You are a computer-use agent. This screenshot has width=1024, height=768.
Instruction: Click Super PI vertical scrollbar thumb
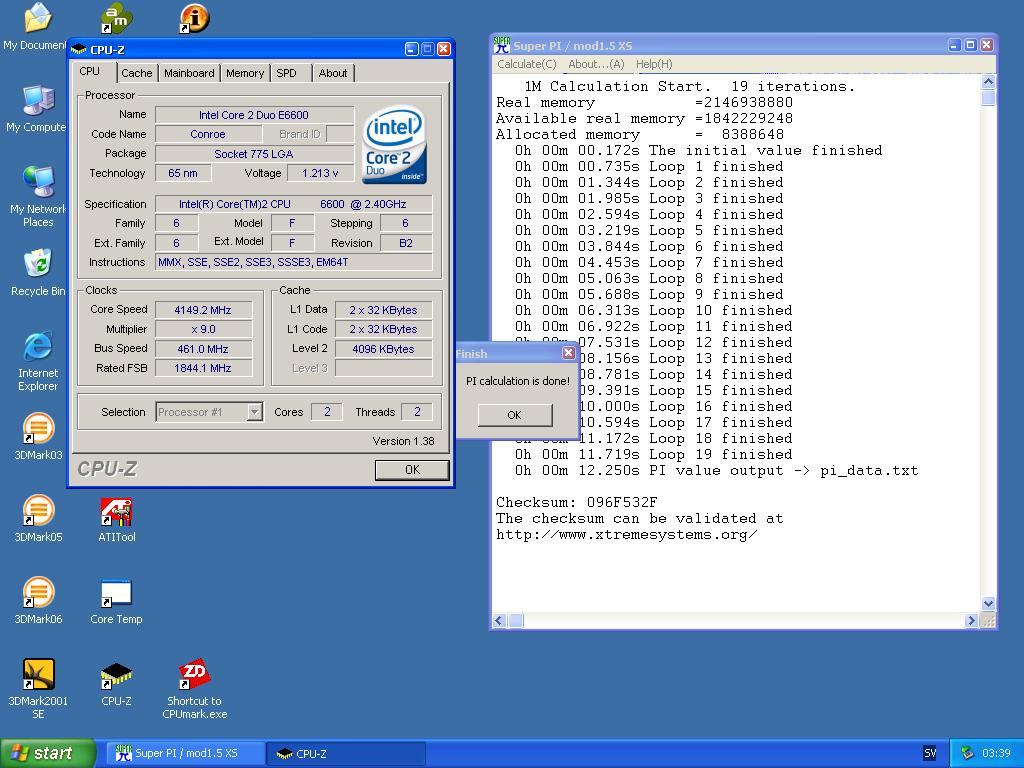(x=988, y=97)
